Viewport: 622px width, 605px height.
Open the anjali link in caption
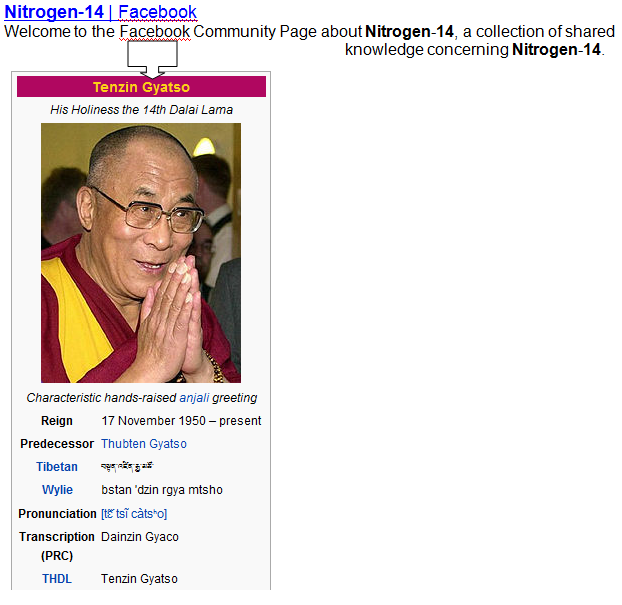point(194,398)
